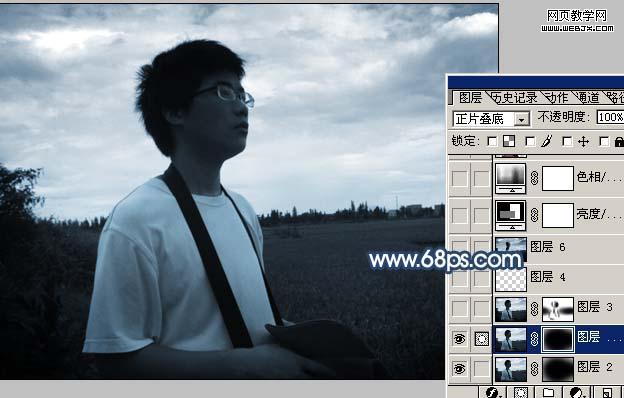Click the link box of the 色相 layer

[x=482, y=178]
